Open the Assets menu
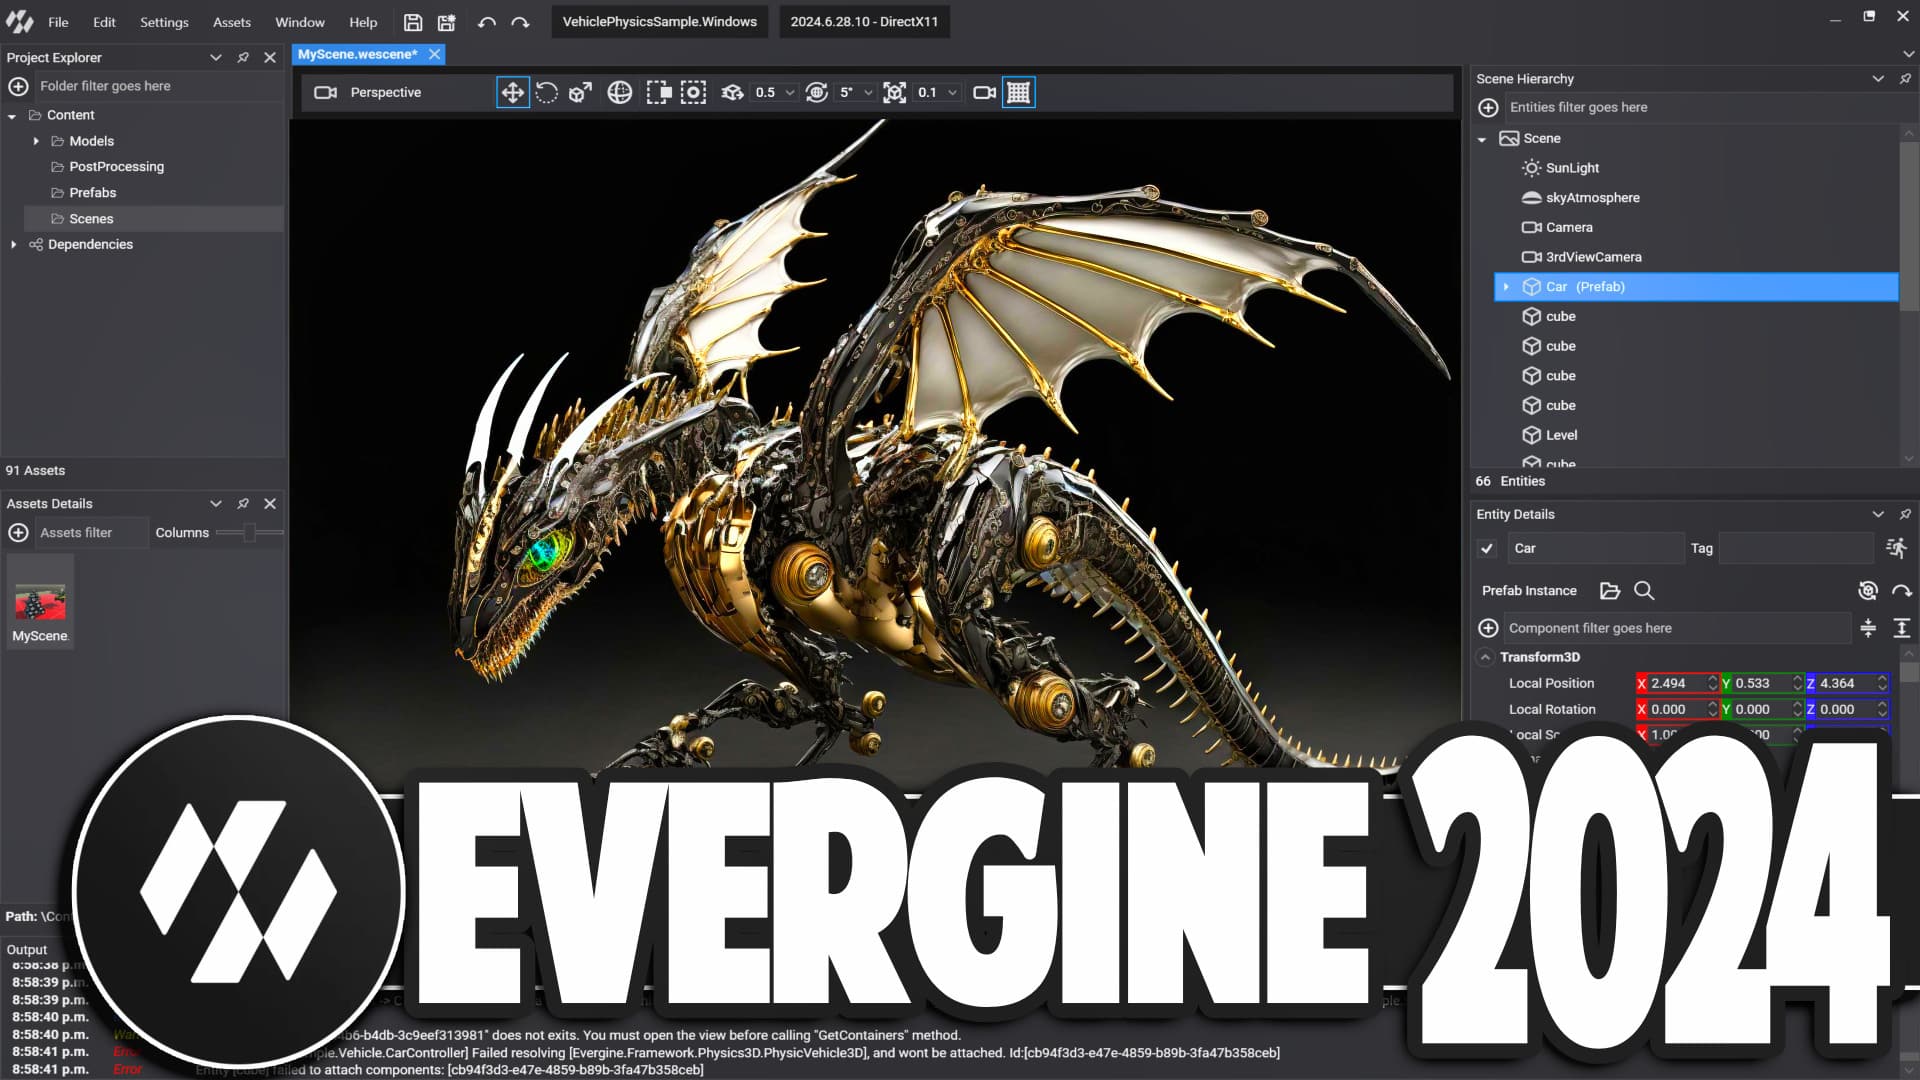 231,21
